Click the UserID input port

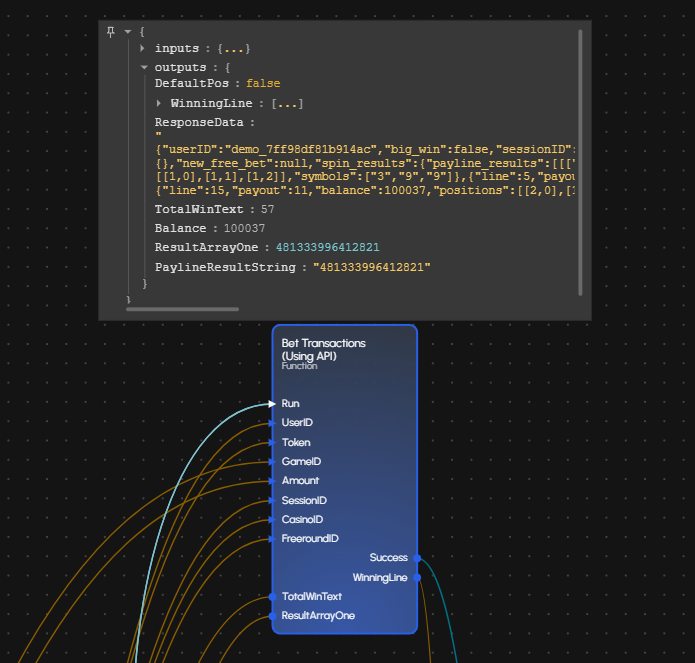pos(272,423)
